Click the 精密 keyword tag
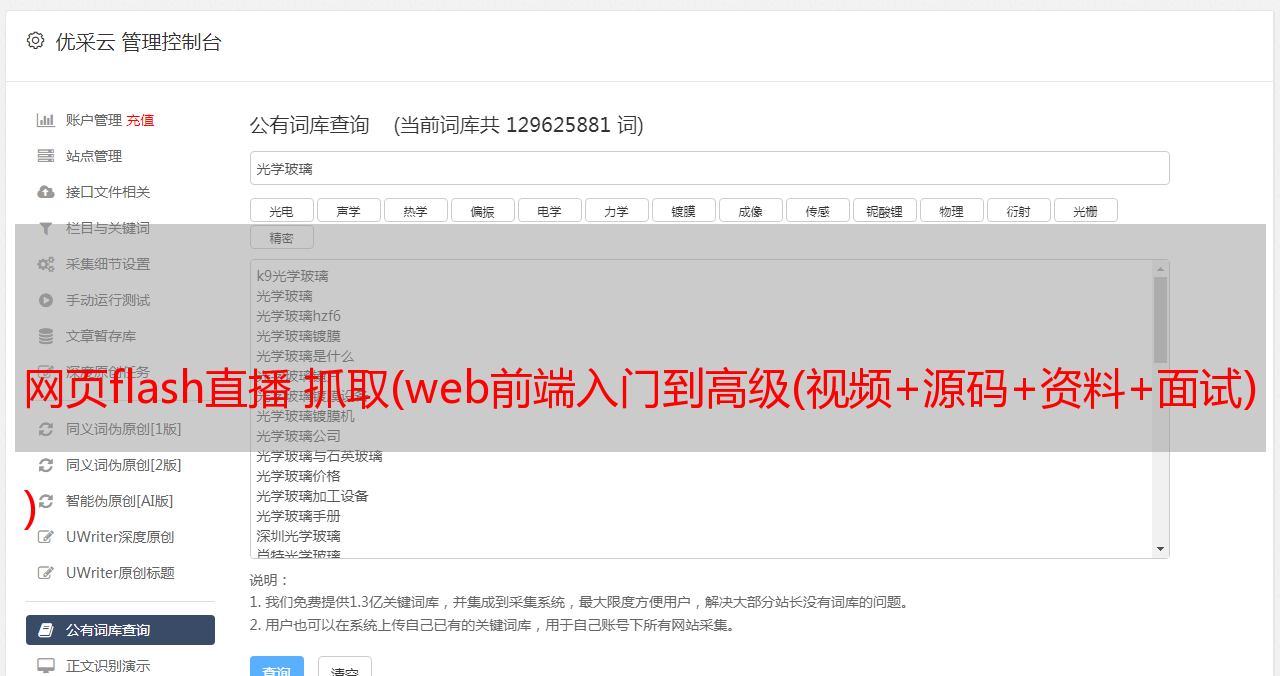1280x676 pixels. tap(281, 238)
